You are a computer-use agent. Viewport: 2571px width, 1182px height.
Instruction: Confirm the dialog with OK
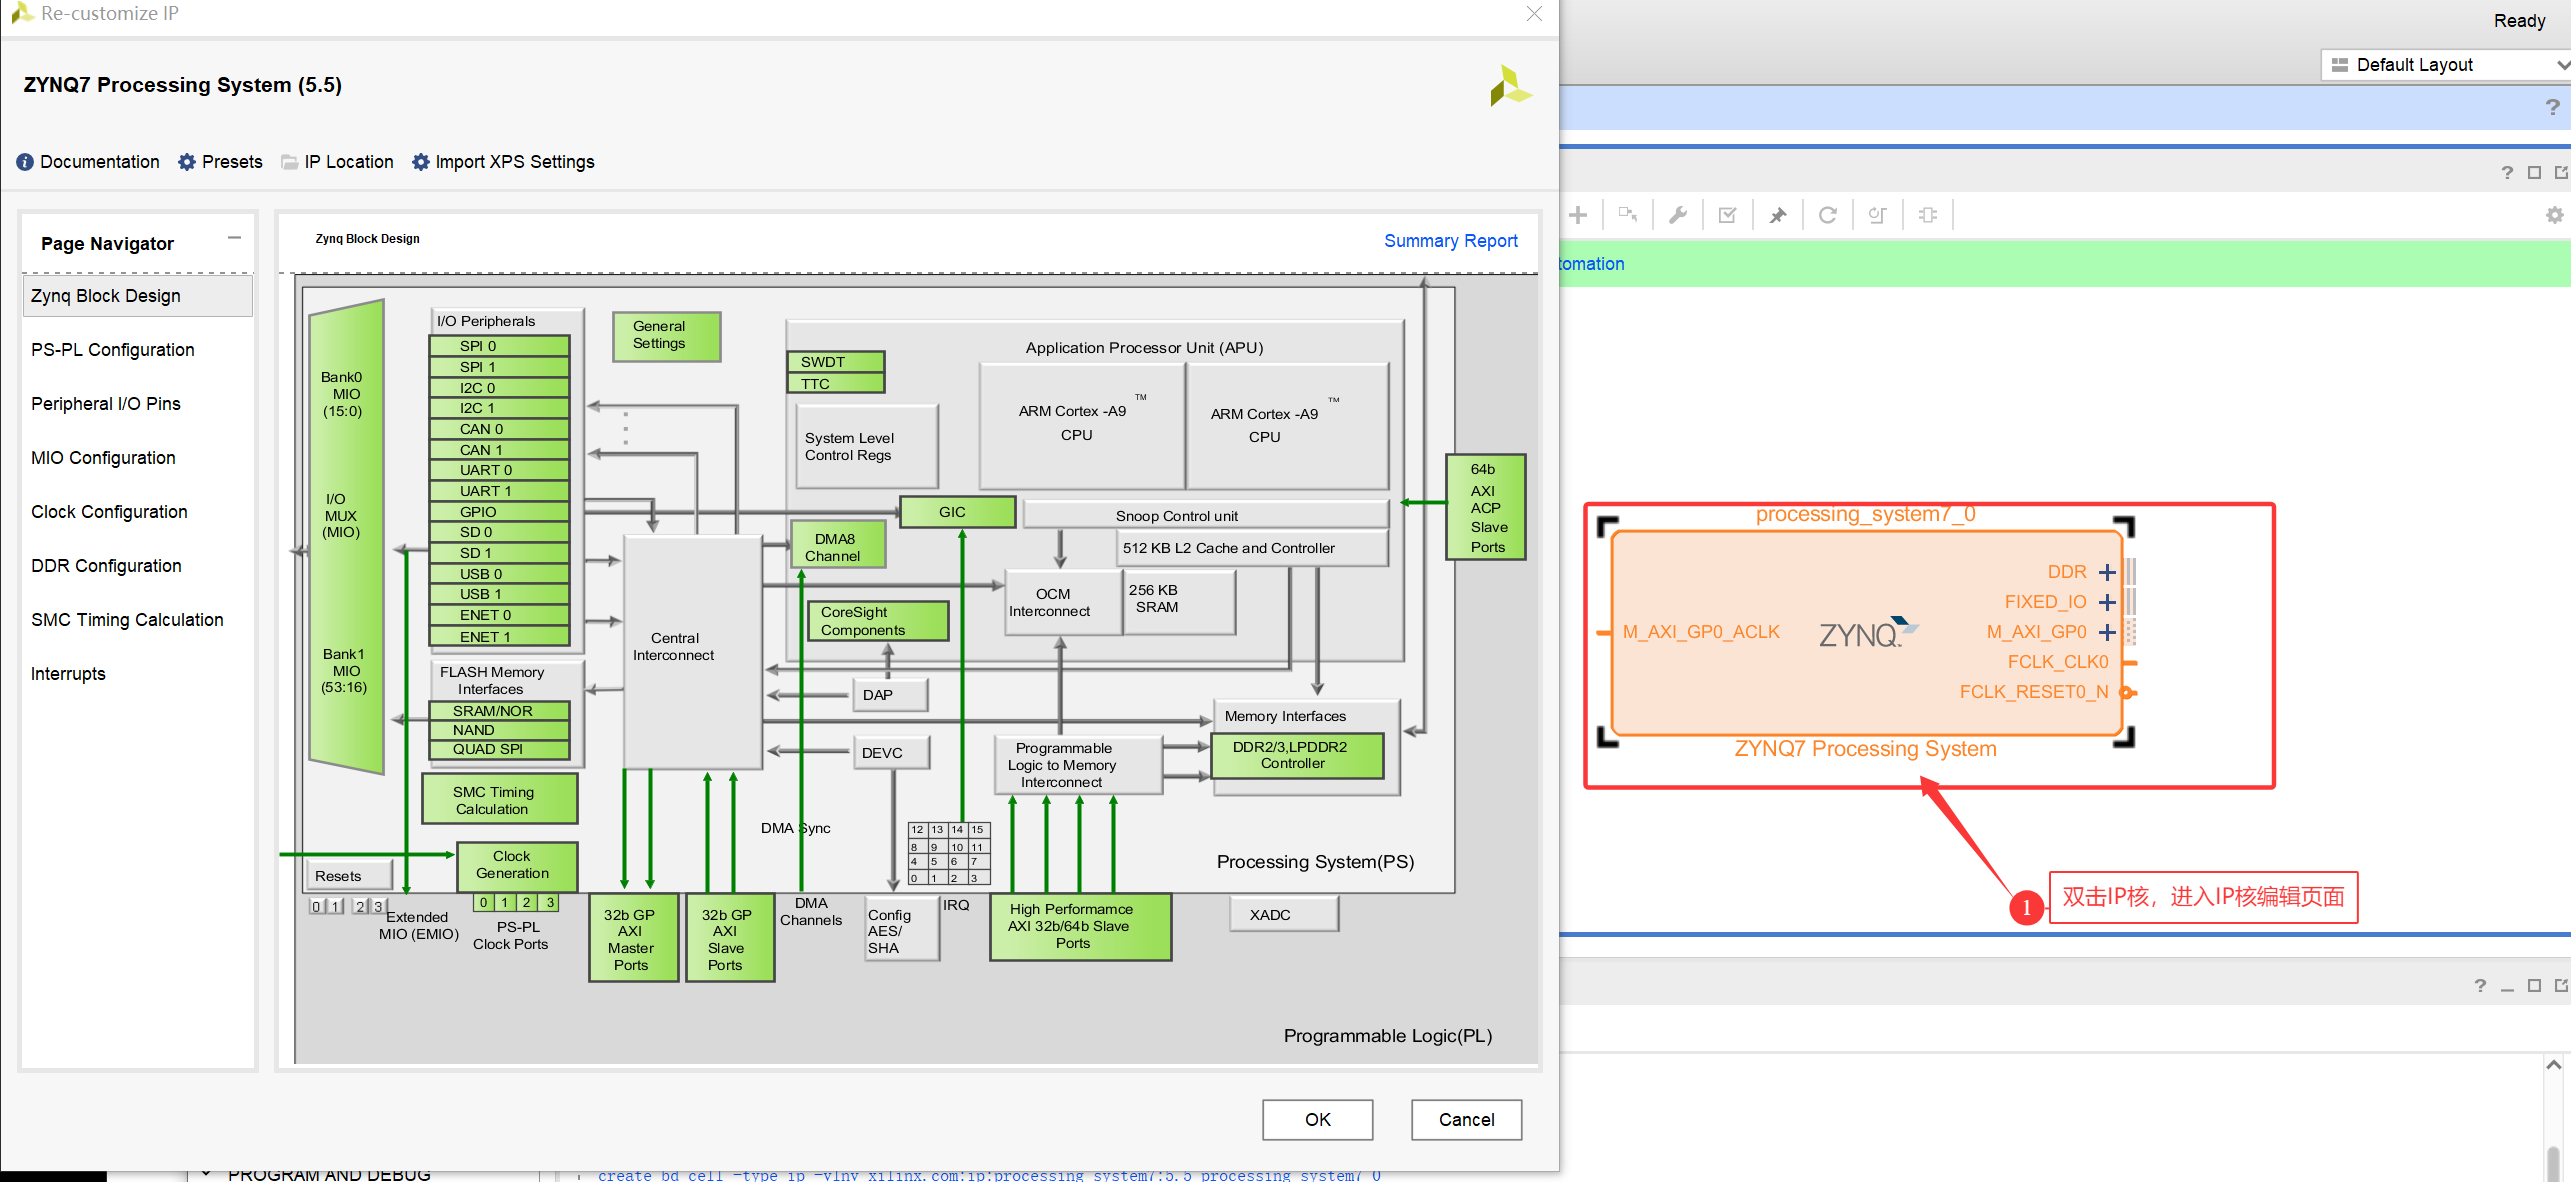coord(1317,1120)
